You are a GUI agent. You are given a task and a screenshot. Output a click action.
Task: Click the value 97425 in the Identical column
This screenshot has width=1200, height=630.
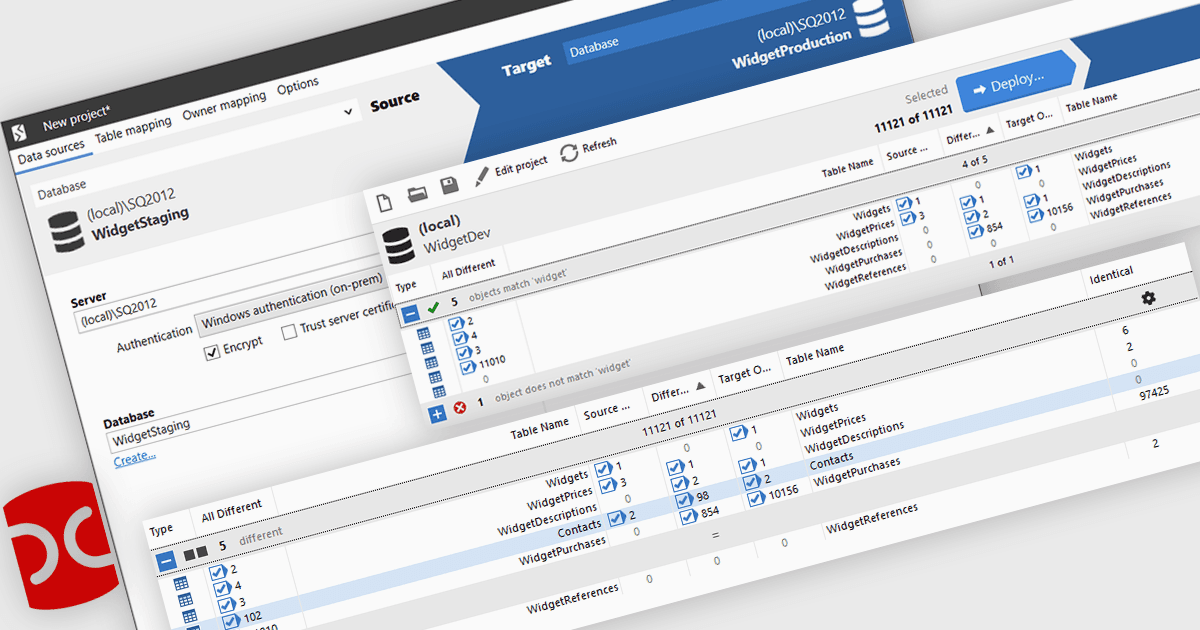1154,396
